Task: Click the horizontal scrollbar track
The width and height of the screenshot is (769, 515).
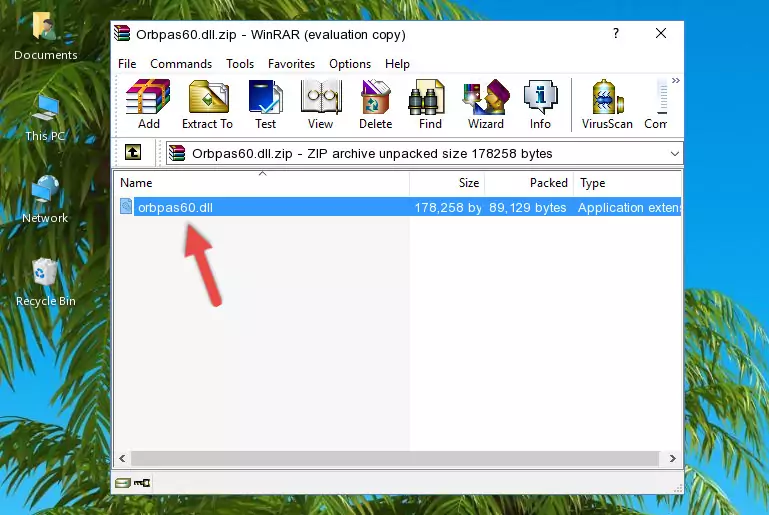Action: click(x=395, y=459)
